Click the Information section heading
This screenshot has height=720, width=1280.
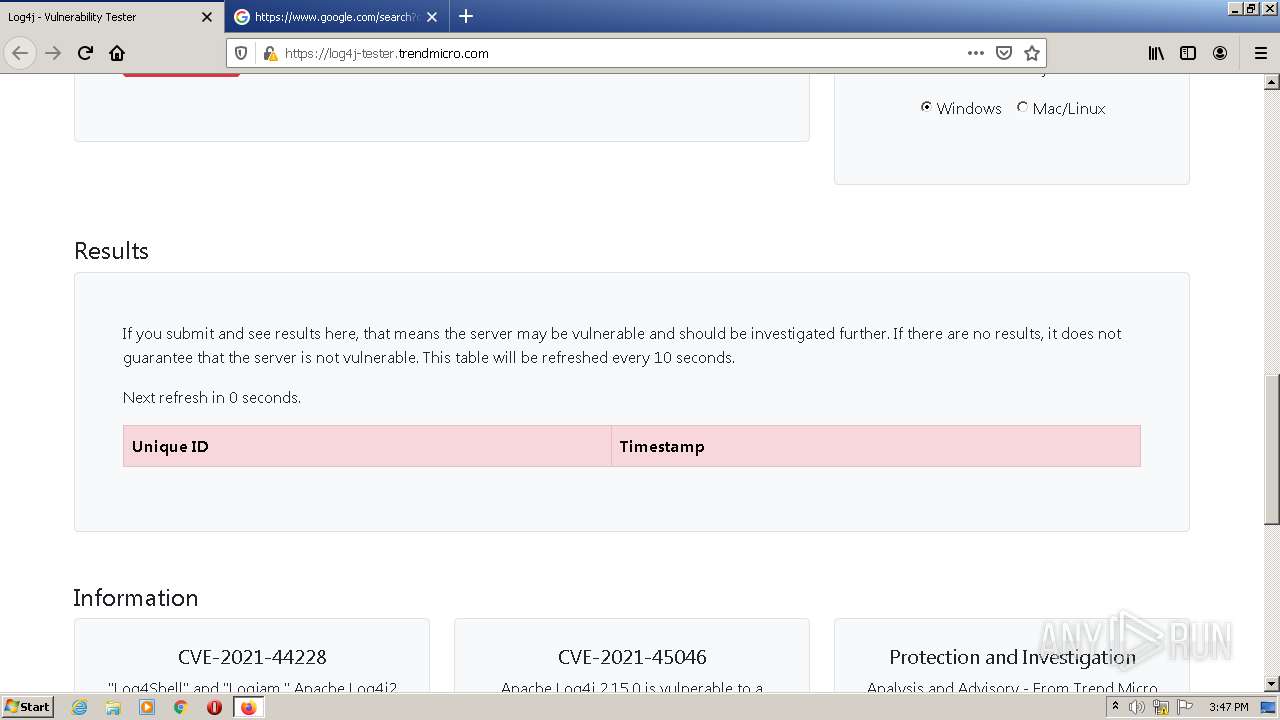tap(135, 598)
